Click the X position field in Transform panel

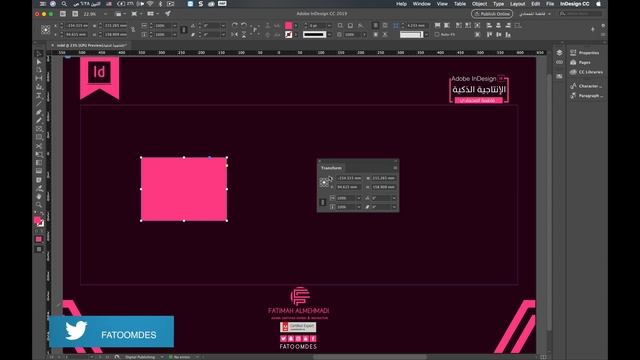(x=349, y=178)
